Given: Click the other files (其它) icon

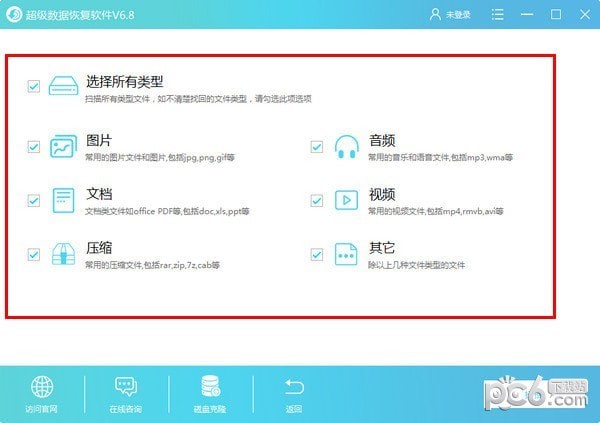Looking at the screenshot, I should coord(346,254).
